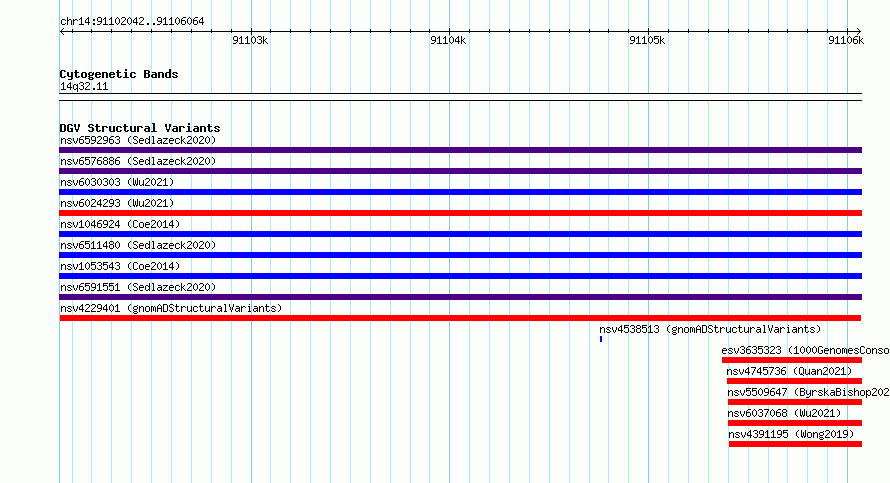
Task: Click the blue bar under nsv6030303
Action: (x=460, y=192)
